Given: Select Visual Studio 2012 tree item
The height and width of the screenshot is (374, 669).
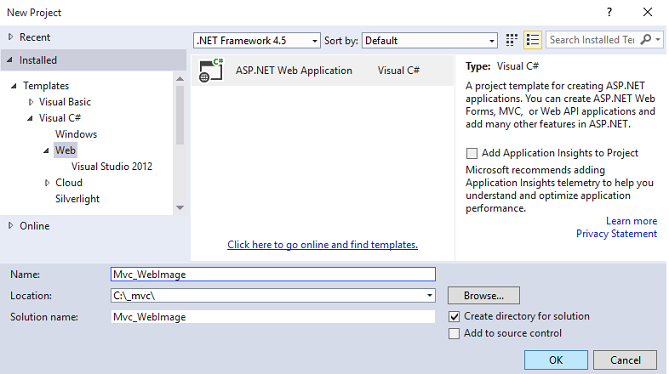Looking at the screenshot, I should [112, 166].
